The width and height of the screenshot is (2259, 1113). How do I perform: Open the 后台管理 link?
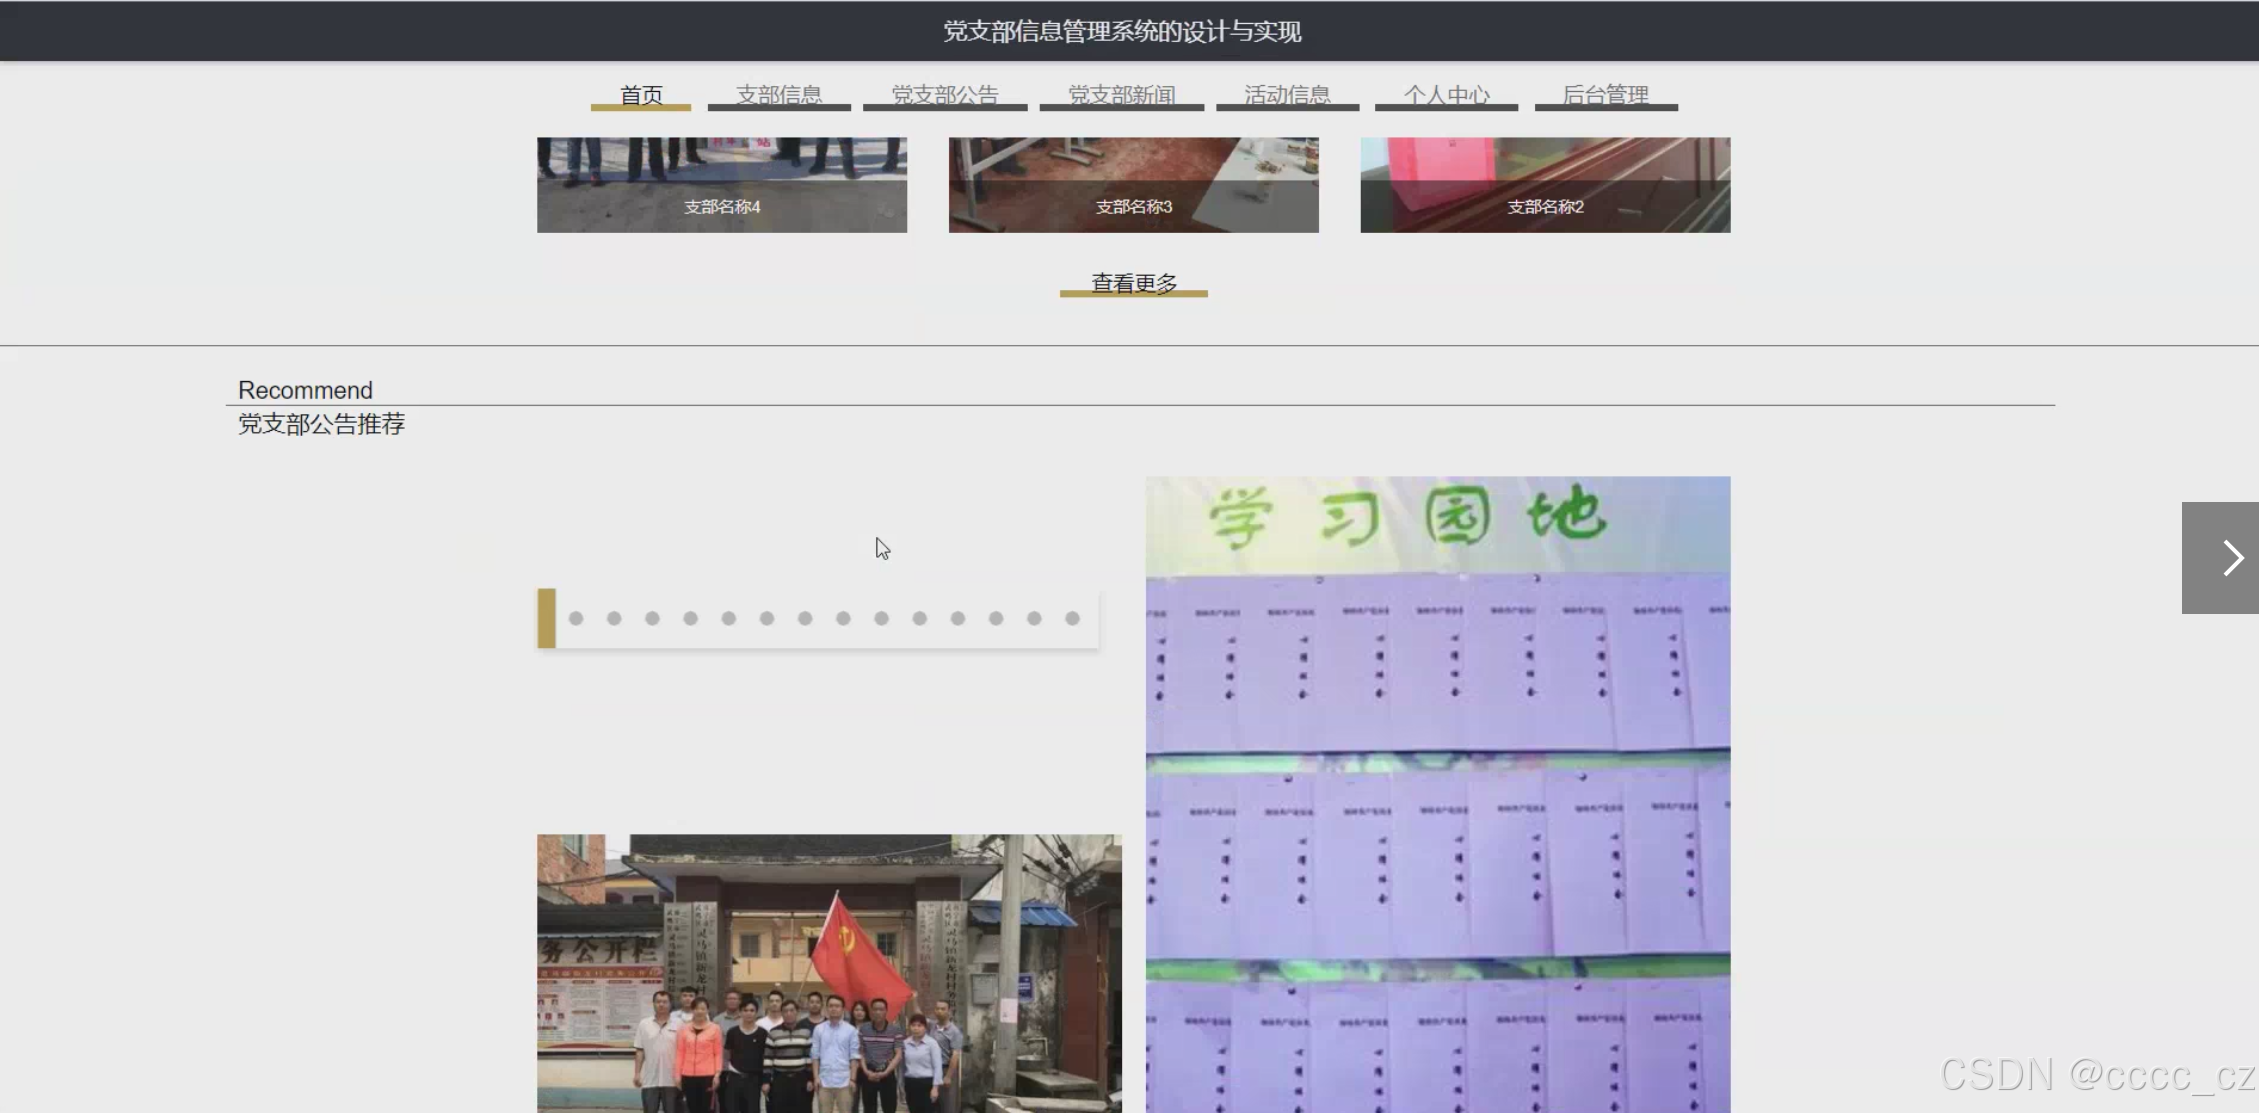(1605, 95)
